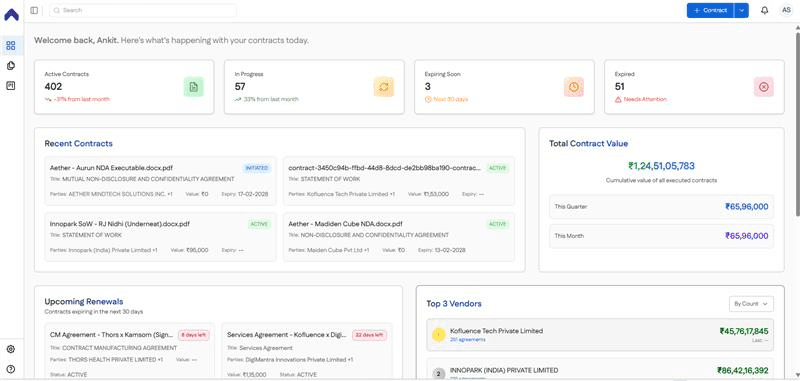Screen dimensions: 800x381
Task: Toggle the sidebar panel icon
Action: (x=34, y=10)
